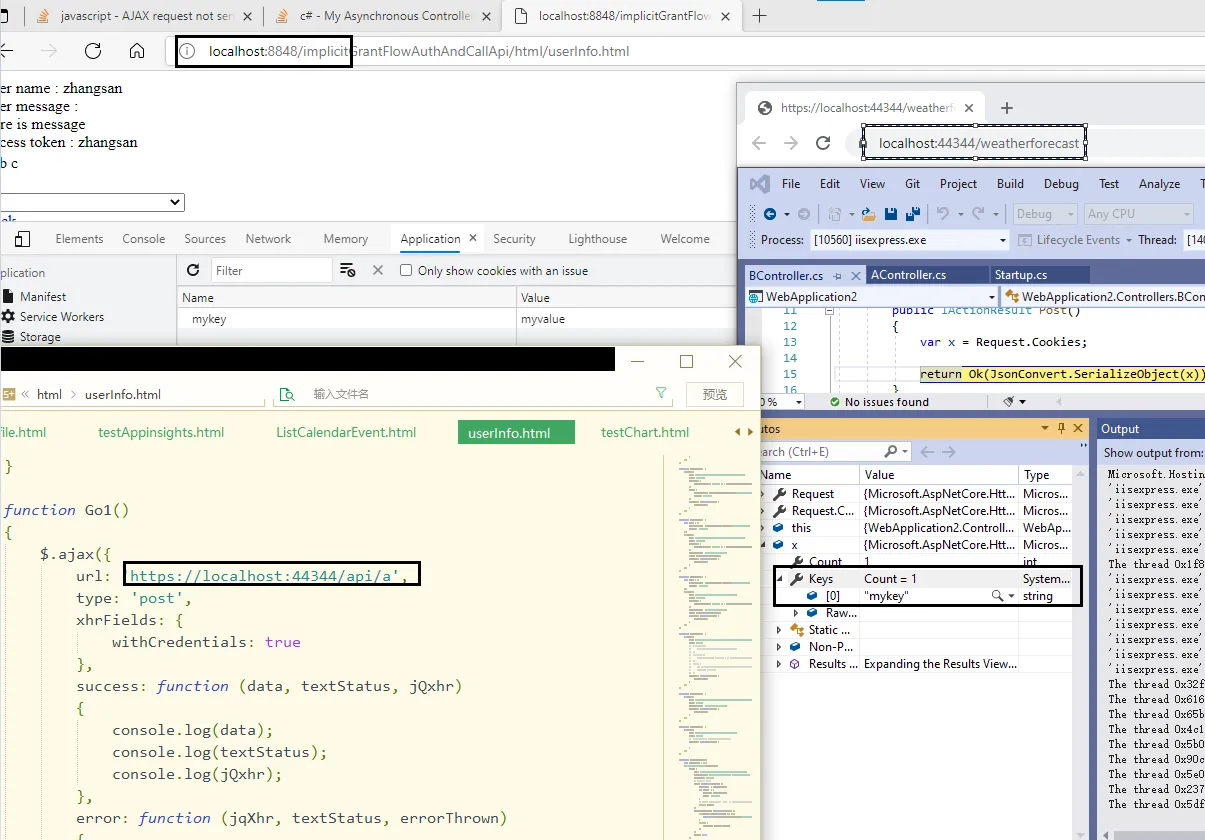This screenshot has height=840, width=1205.
Task: Open Autos window position dropdown arrow
Action: point(1046,429)
